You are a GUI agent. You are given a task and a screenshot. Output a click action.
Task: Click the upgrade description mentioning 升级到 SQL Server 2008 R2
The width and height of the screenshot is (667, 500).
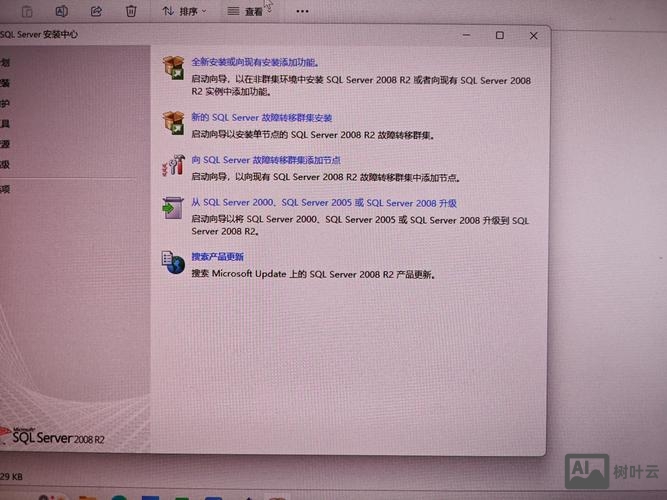pyautogui.click(x=360, y=226)
